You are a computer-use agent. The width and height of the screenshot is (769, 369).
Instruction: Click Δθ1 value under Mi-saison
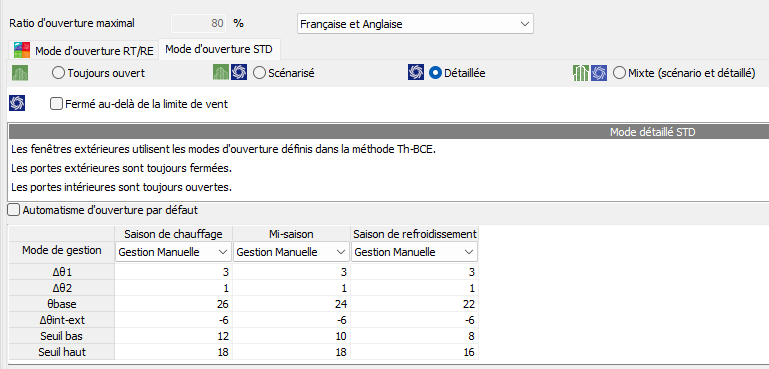click(x=291, y=272)
